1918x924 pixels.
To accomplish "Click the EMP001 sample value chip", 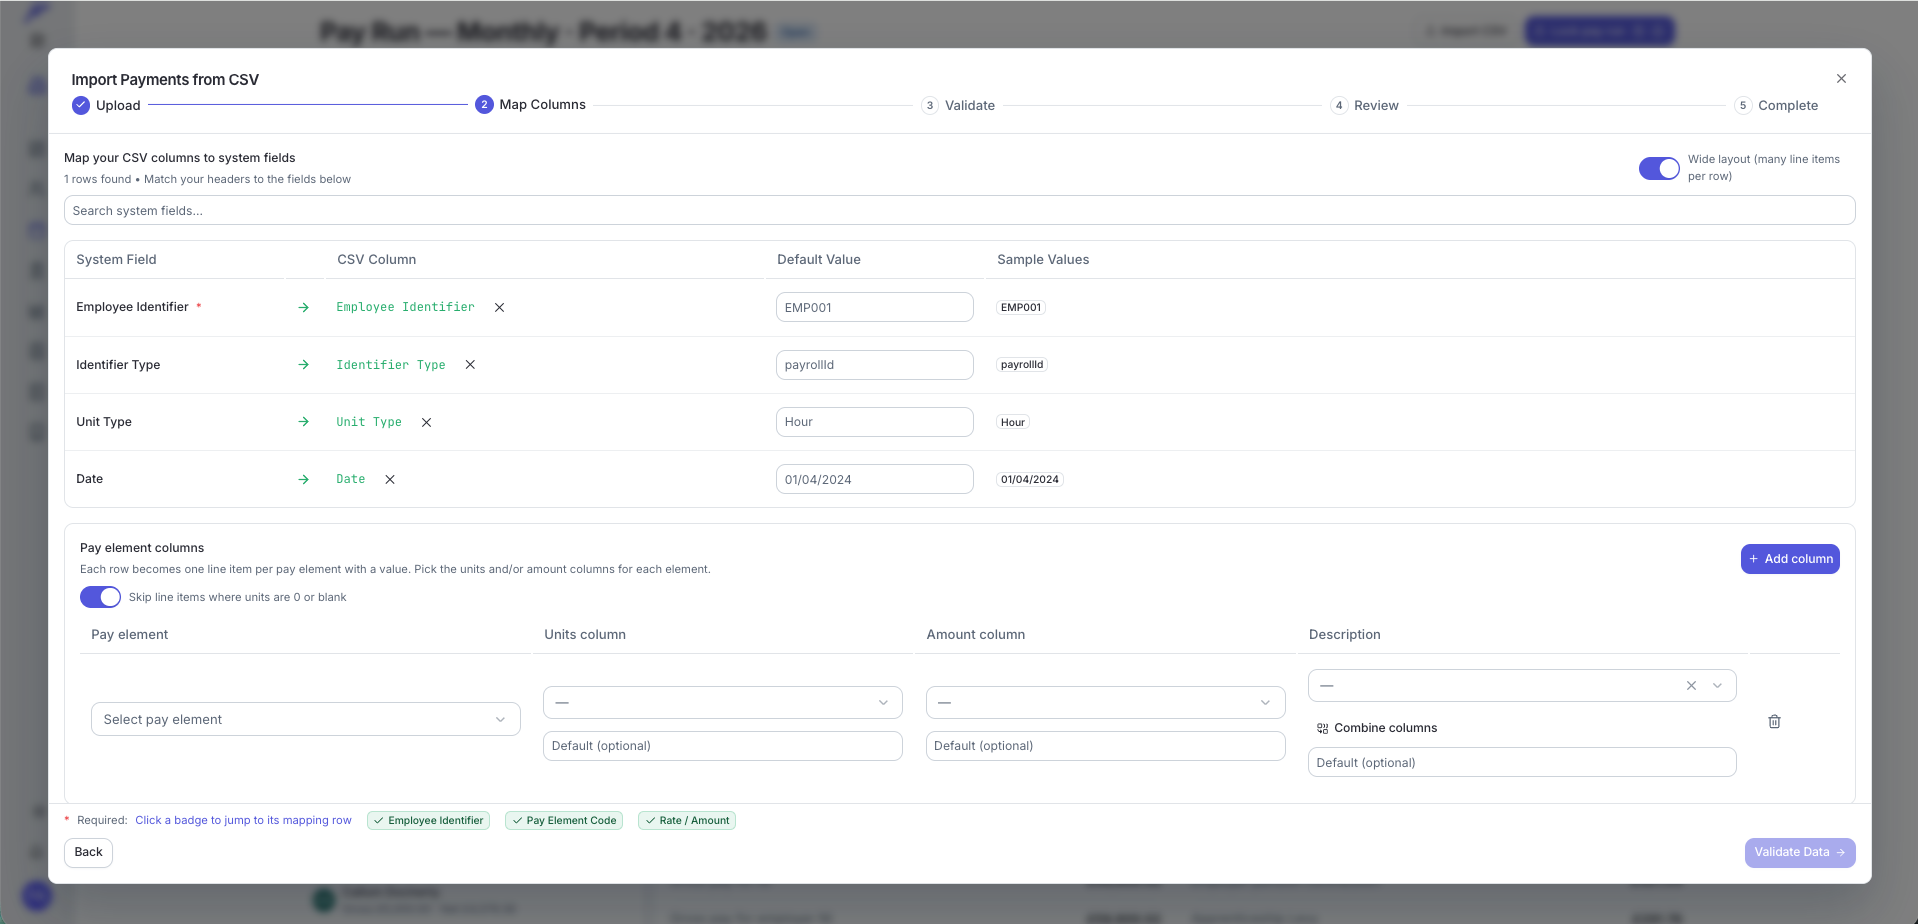I will point(1021,308).
